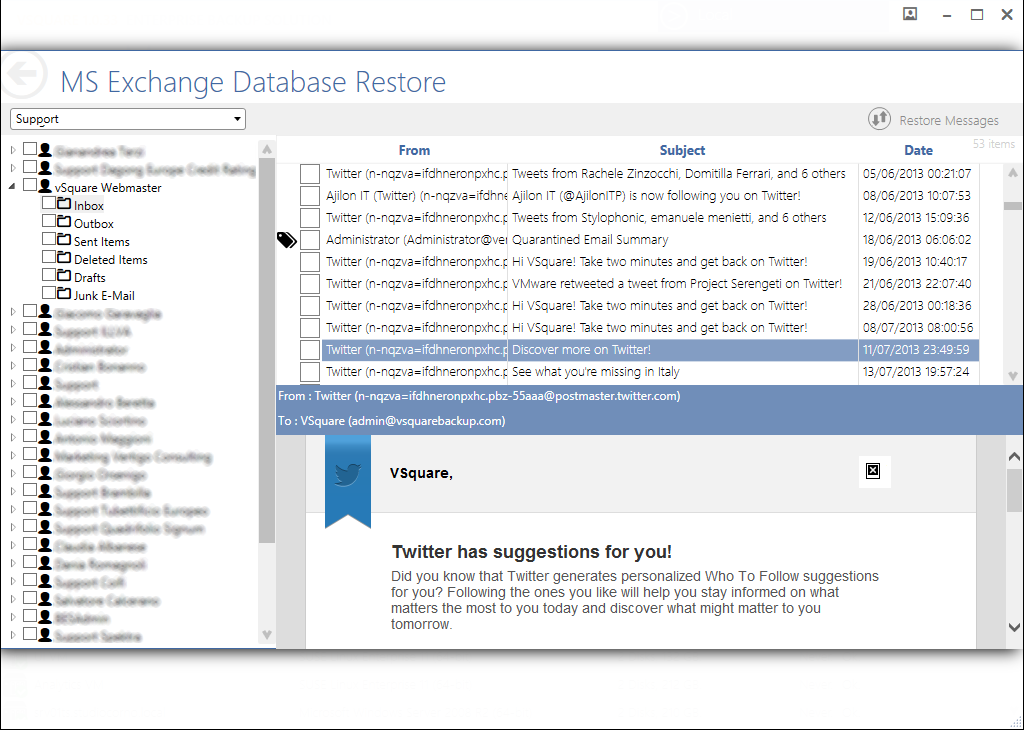
Task: Tick checkbox for the Ajilon IT message
Action: click(x=310, y=196)
